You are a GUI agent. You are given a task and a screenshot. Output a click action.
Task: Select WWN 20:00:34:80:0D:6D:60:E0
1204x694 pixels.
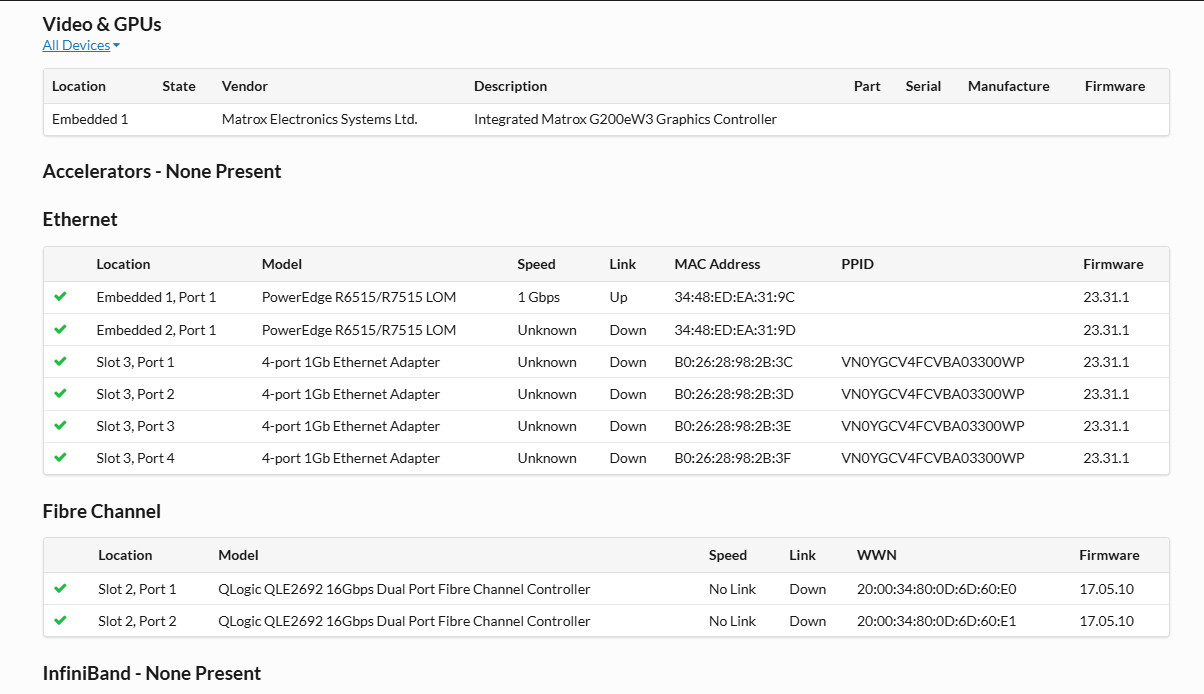[x=936, y=588]
